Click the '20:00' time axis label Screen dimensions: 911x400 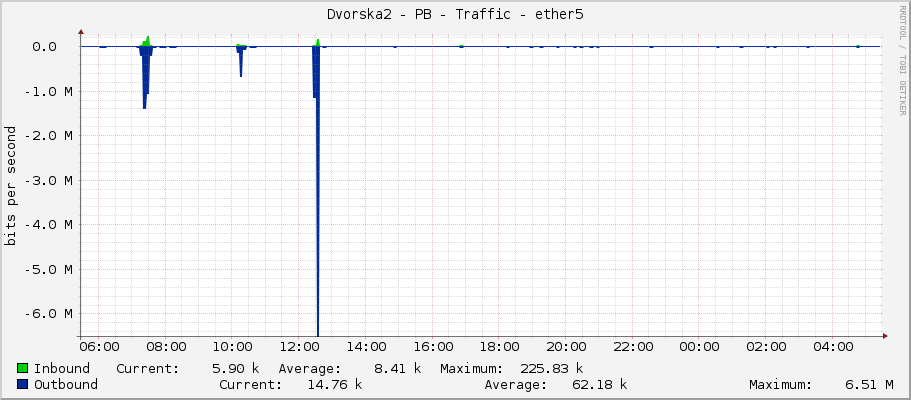point(566,347)
